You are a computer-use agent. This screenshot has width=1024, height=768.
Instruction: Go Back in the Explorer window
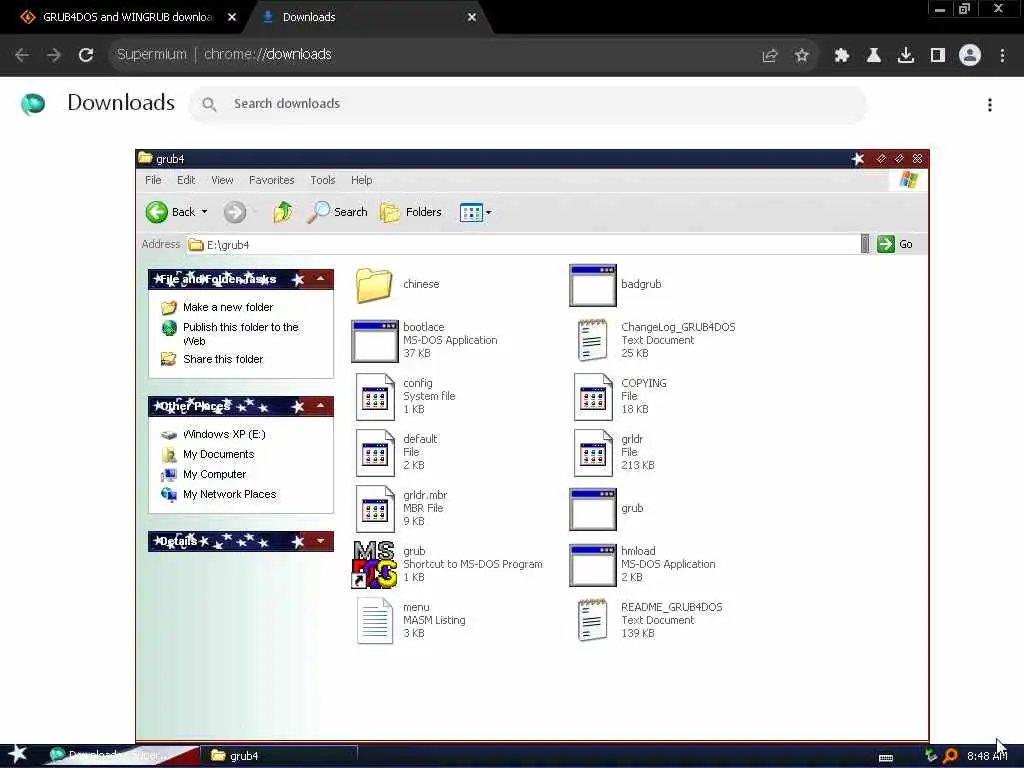(170, 212)
